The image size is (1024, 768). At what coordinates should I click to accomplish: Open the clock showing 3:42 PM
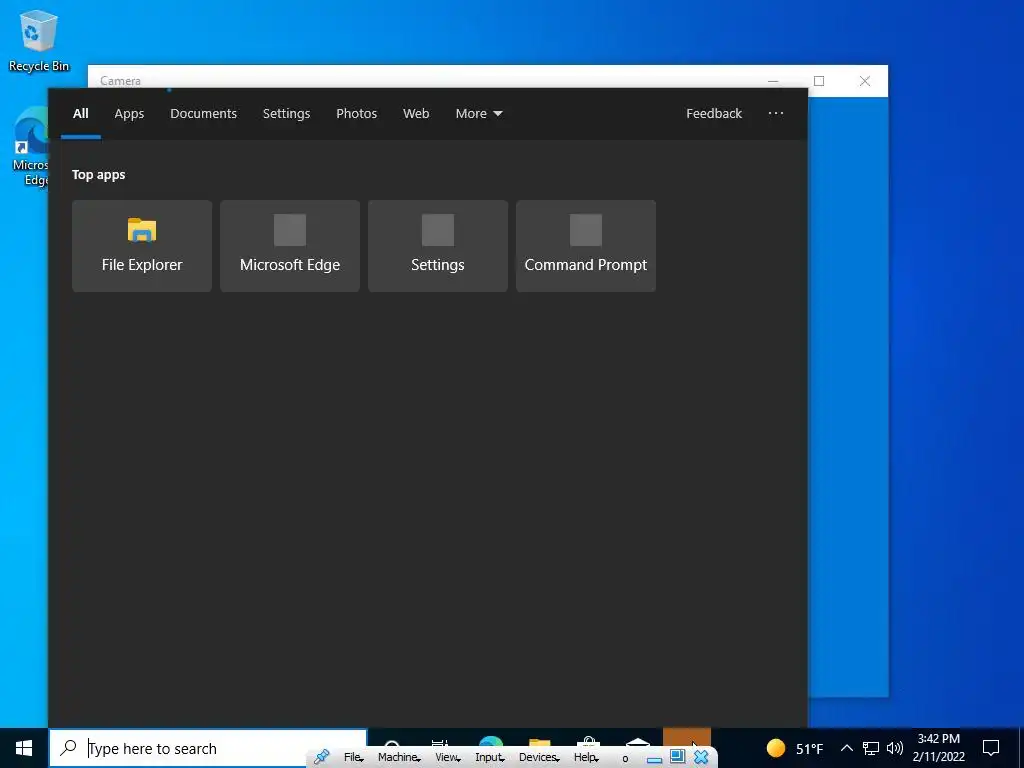coord(938,748)
